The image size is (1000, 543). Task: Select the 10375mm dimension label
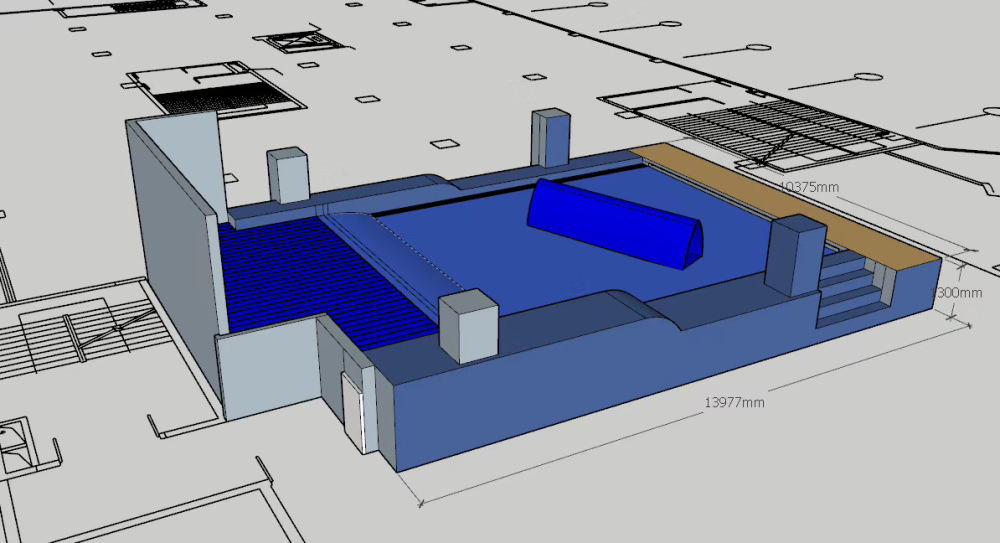click(x=809, y=187)
